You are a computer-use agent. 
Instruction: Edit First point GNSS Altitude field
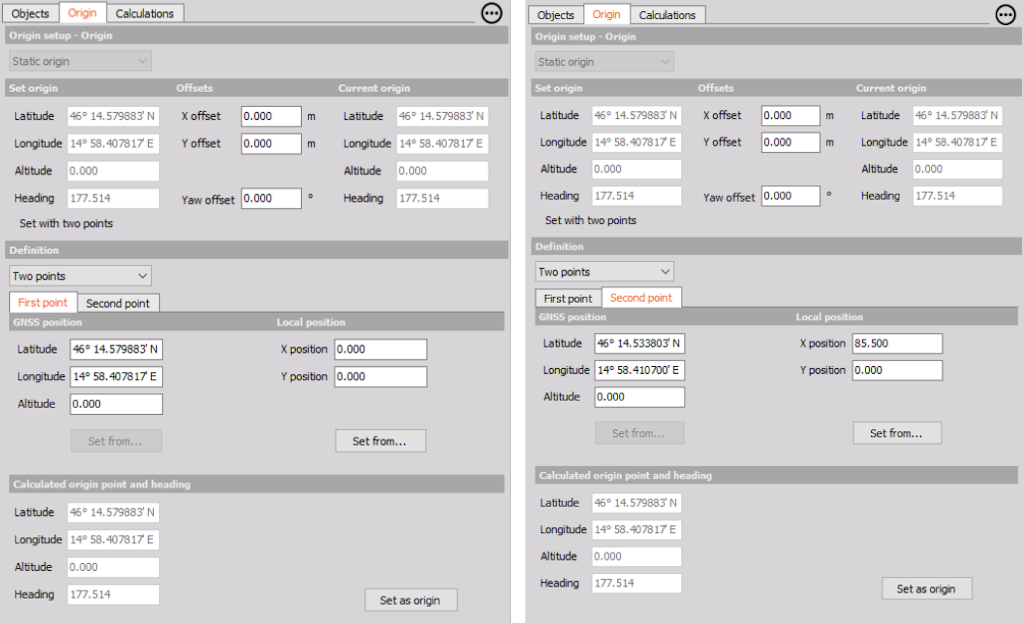pyautogui.click(x=116, y=404)
